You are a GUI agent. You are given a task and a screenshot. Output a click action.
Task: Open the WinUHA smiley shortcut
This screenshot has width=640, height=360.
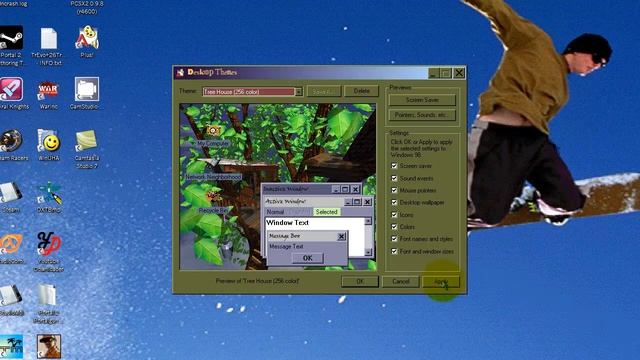pos(49,141)
